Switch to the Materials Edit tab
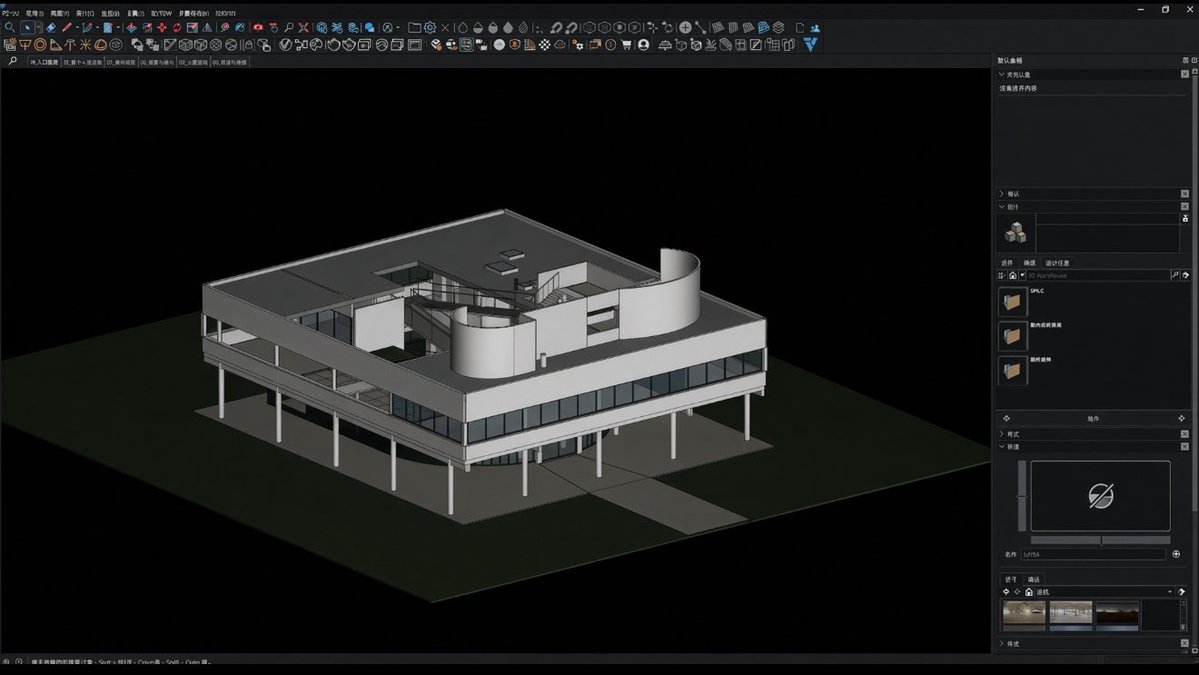Viewport: 1199px width, 675px height. [1034, 579]
